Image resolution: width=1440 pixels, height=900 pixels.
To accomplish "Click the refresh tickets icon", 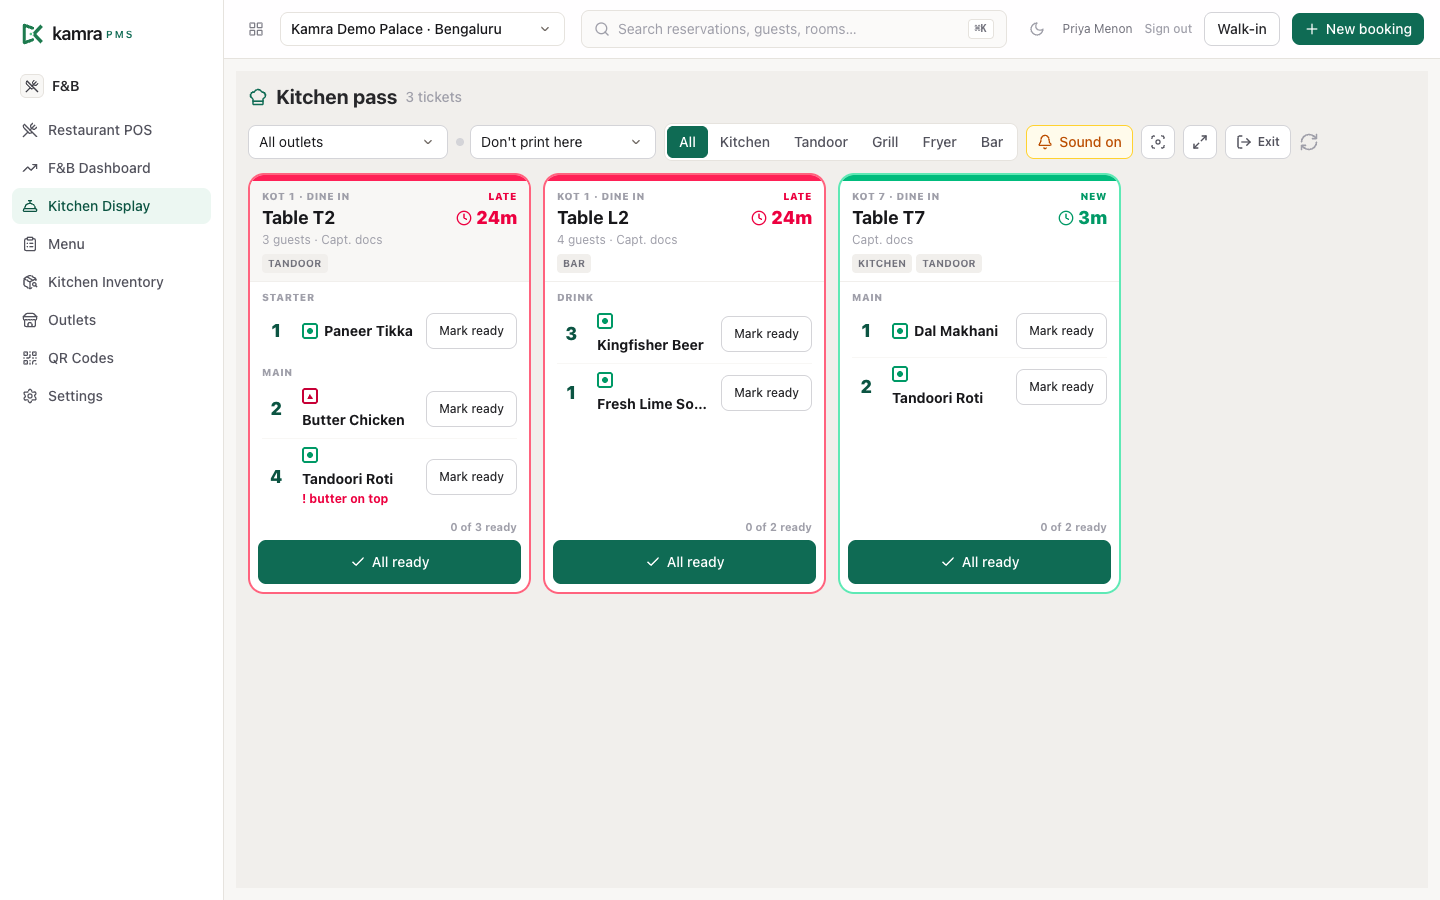I will tap(1309, 142).
